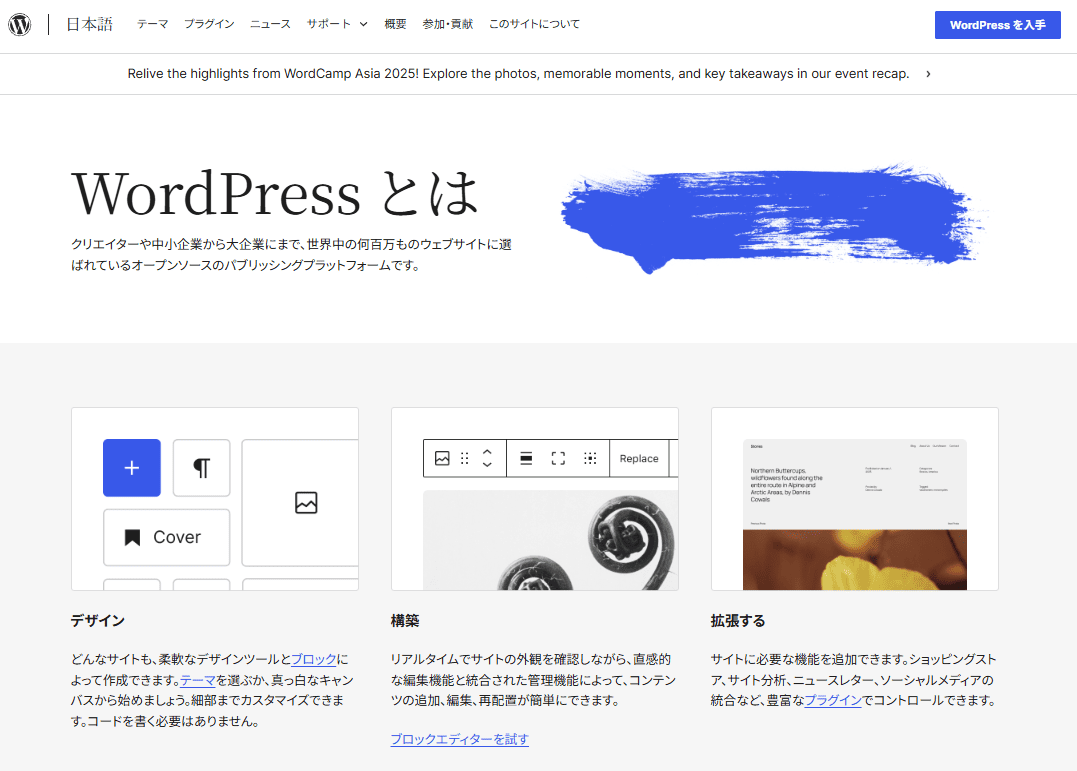Click the drag handle dots icon
Screen dimensions: 1077x771
point(464,458)
